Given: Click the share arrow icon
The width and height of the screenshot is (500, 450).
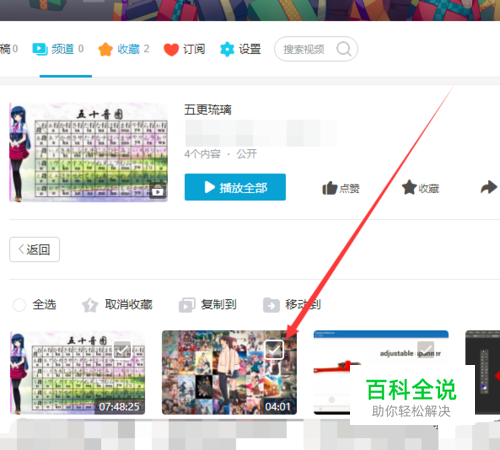Looking at the screenshot, I should [488, 187].
